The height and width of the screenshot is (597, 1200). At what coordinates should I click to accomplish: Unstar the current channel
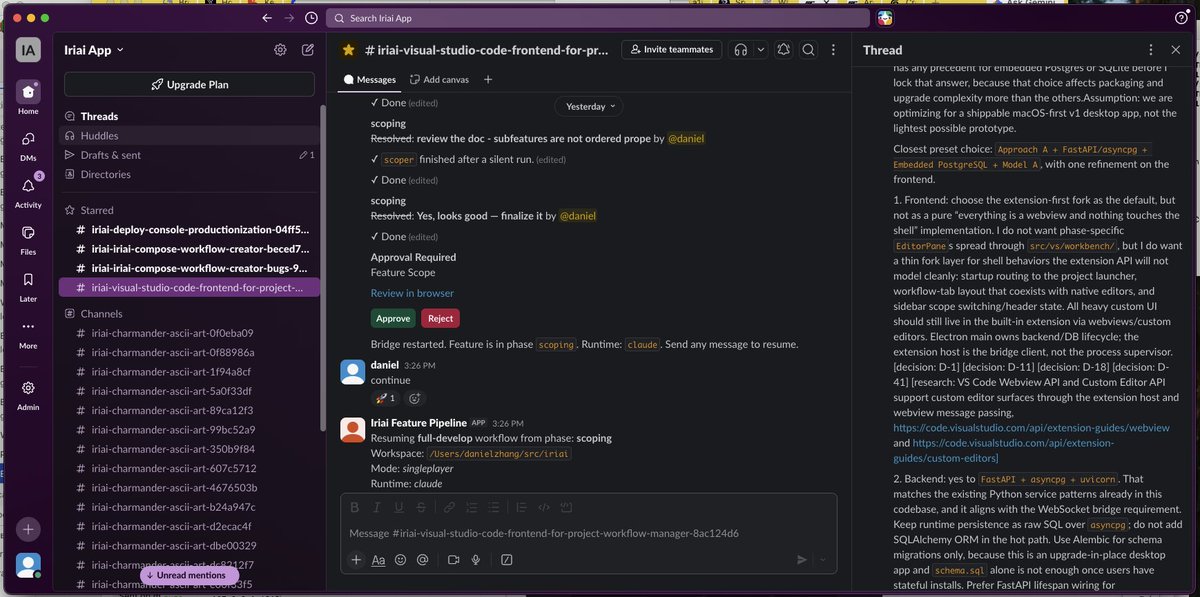(348, 49)
